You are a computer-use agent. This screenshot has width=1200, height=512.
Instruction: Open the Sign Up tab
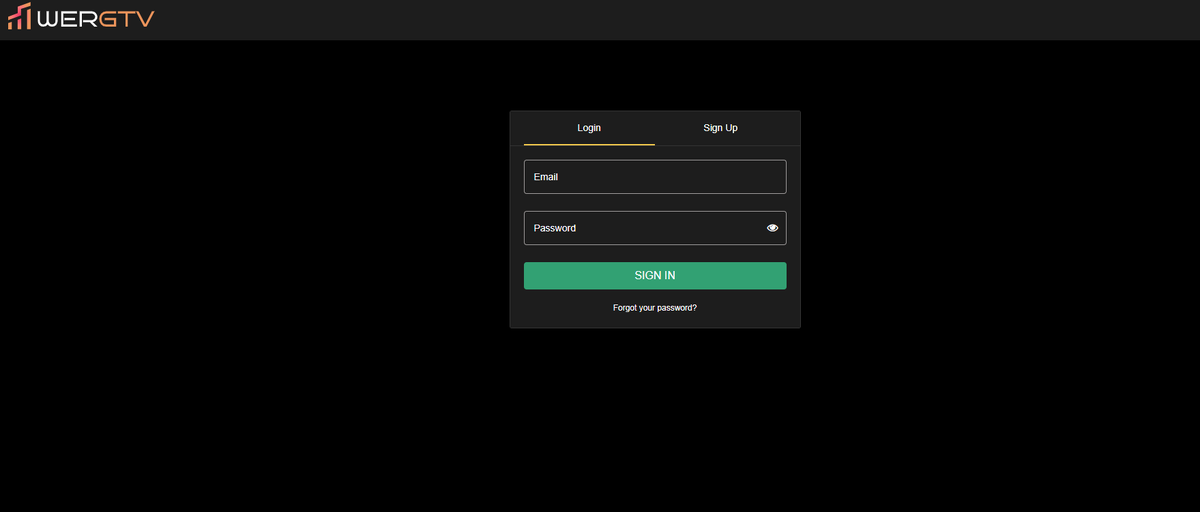720,128
